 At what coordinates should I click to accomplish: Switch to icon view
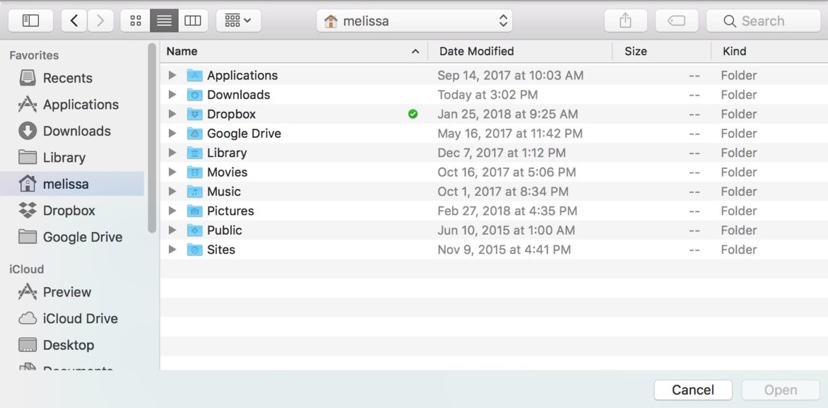pyautogui.click(x=136, y=20)
